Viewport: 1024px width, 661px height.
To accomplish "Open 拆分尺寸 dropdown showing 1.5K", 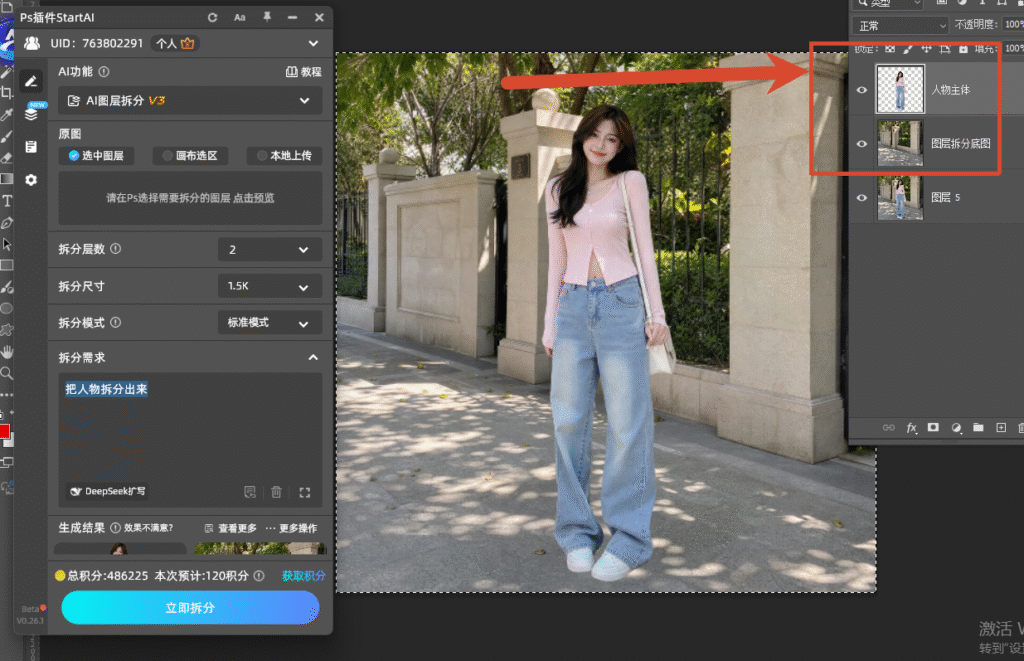I will (269, 286).
